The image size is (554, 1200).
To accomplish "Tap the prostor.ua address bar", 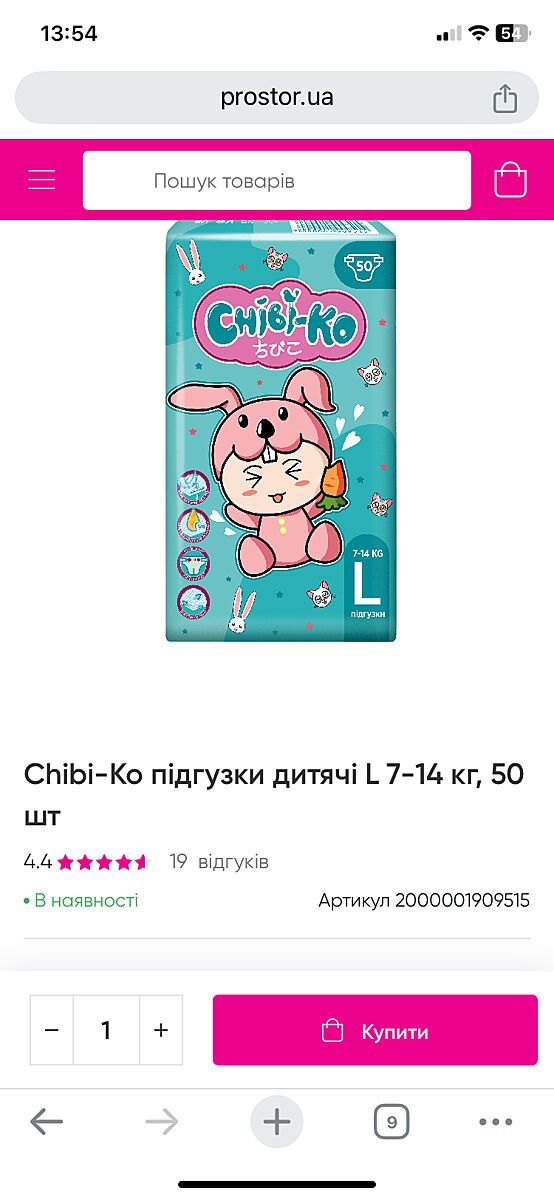I will pyautogui.click(x=277, y=98).
